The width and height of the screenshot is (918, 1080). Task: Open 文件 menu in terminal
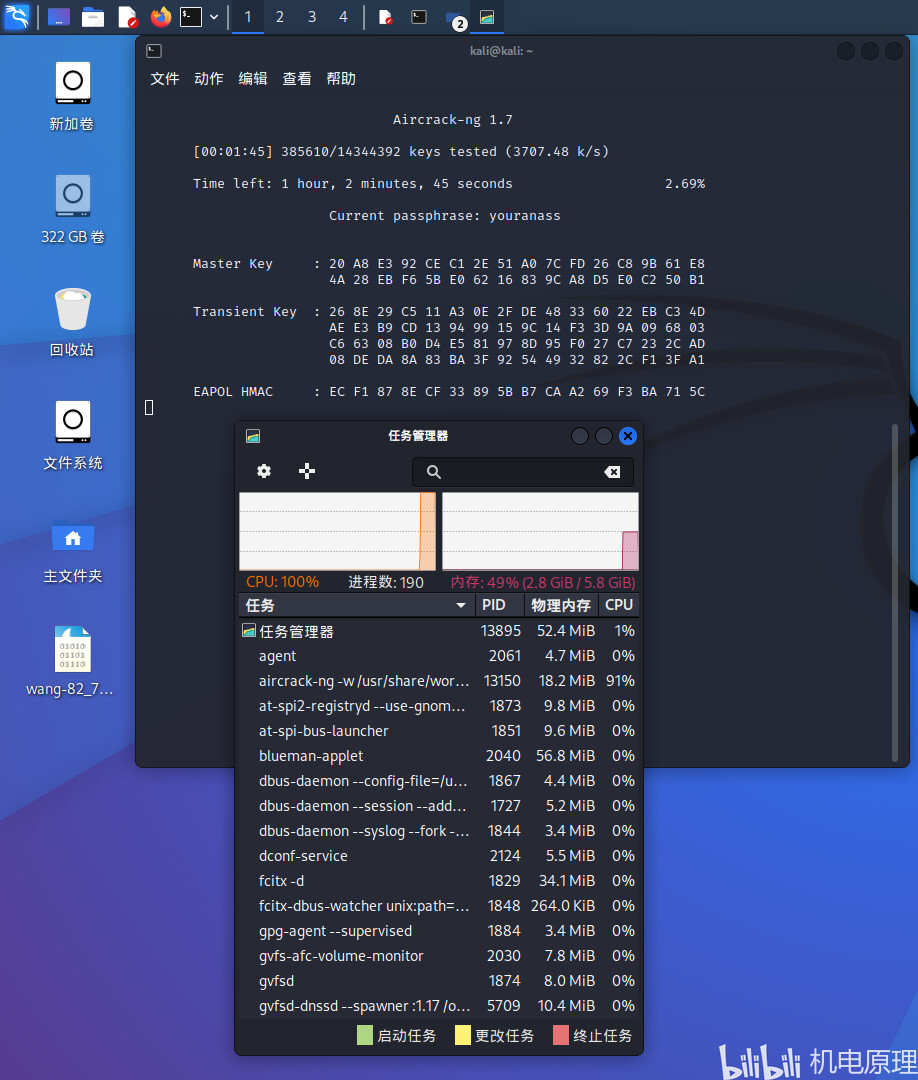coord(165,79)
